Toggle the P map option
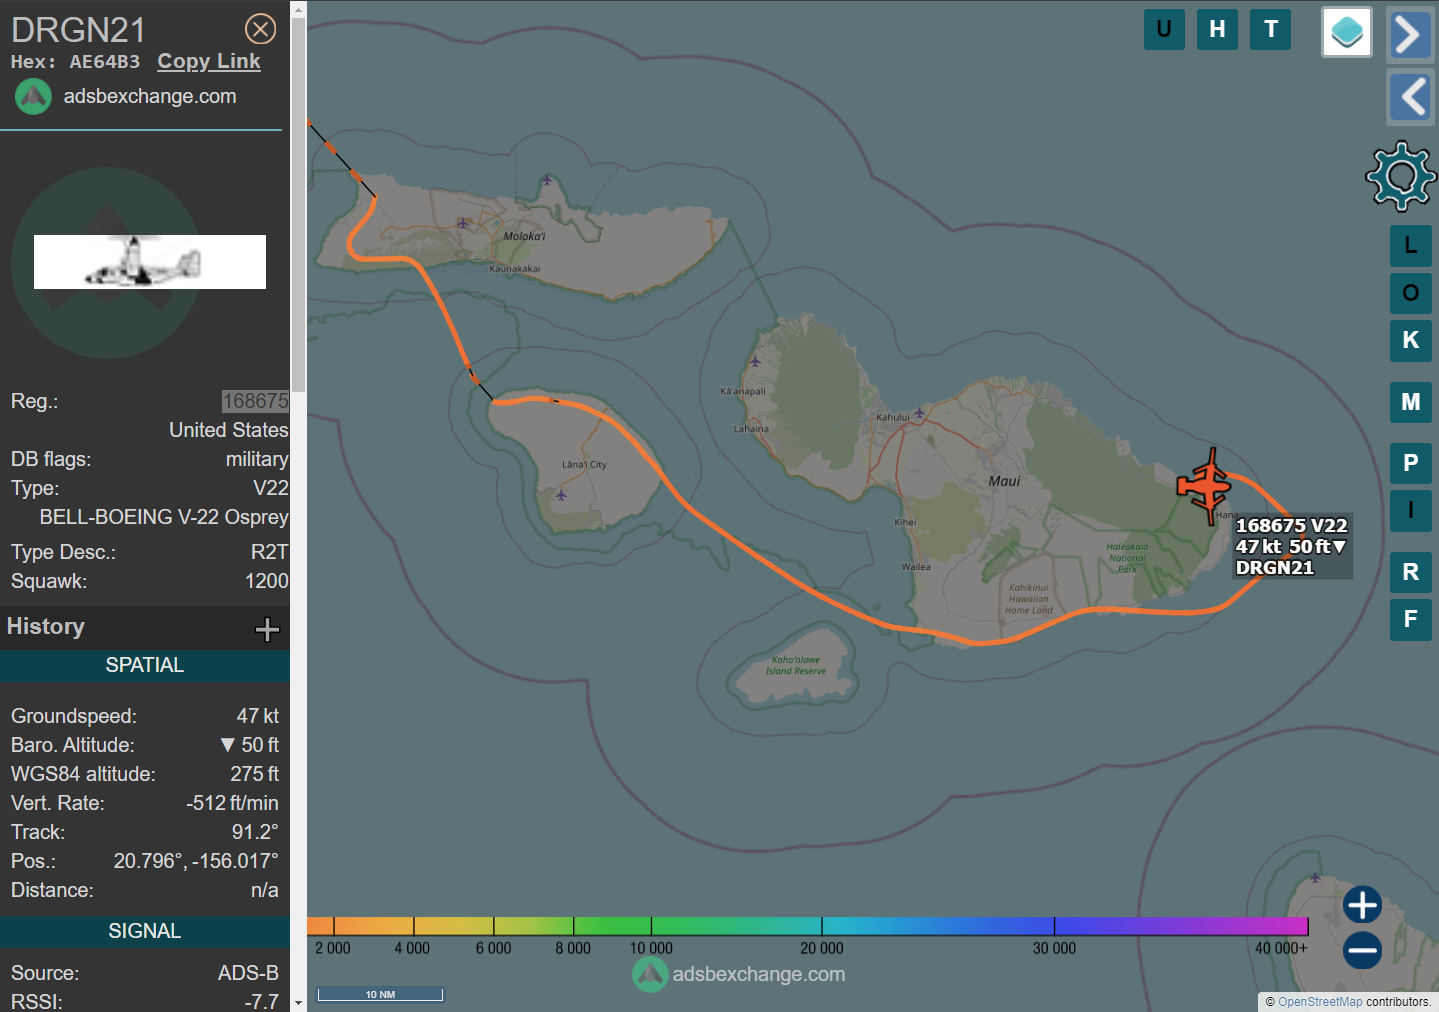The image size is (1439, 1012). pos(1411,464)
